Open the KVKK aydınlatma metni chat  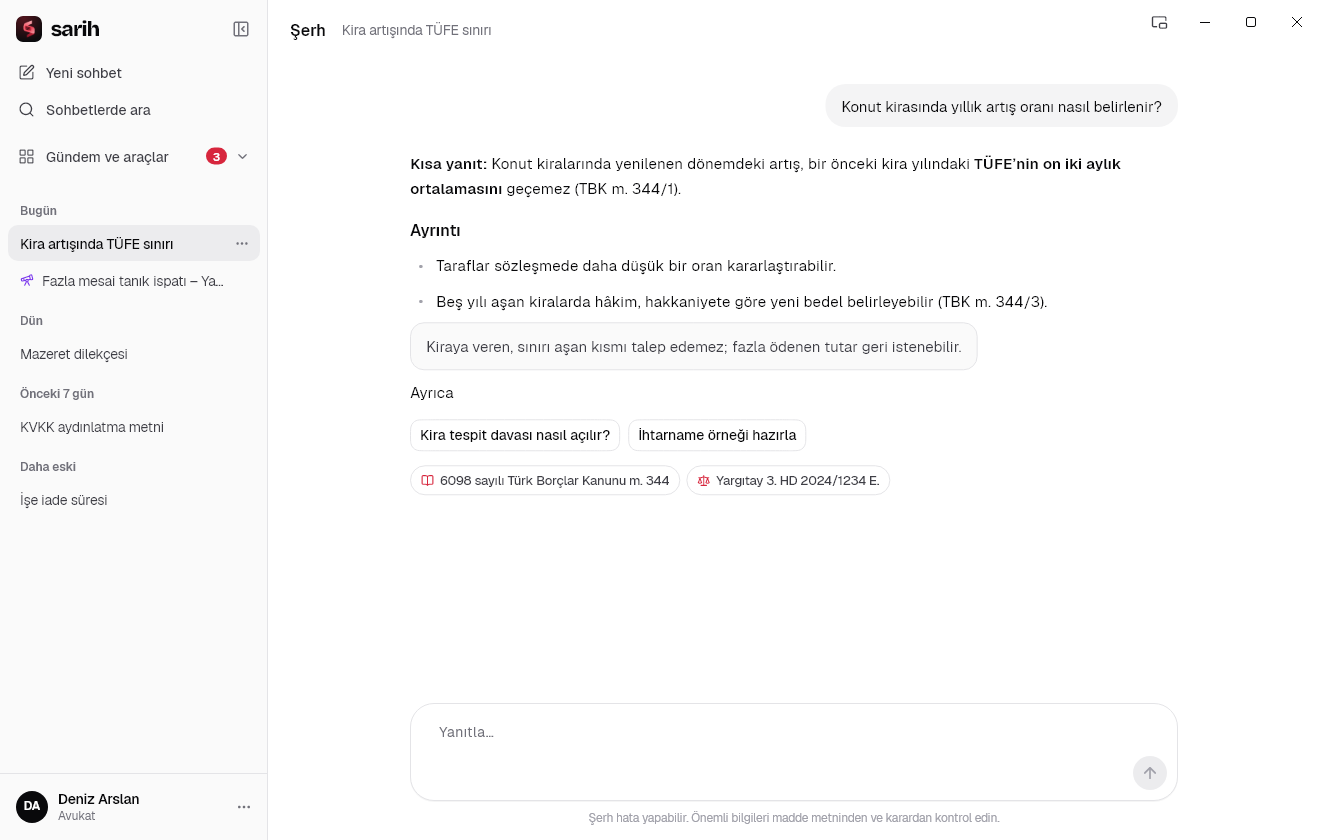134,427
